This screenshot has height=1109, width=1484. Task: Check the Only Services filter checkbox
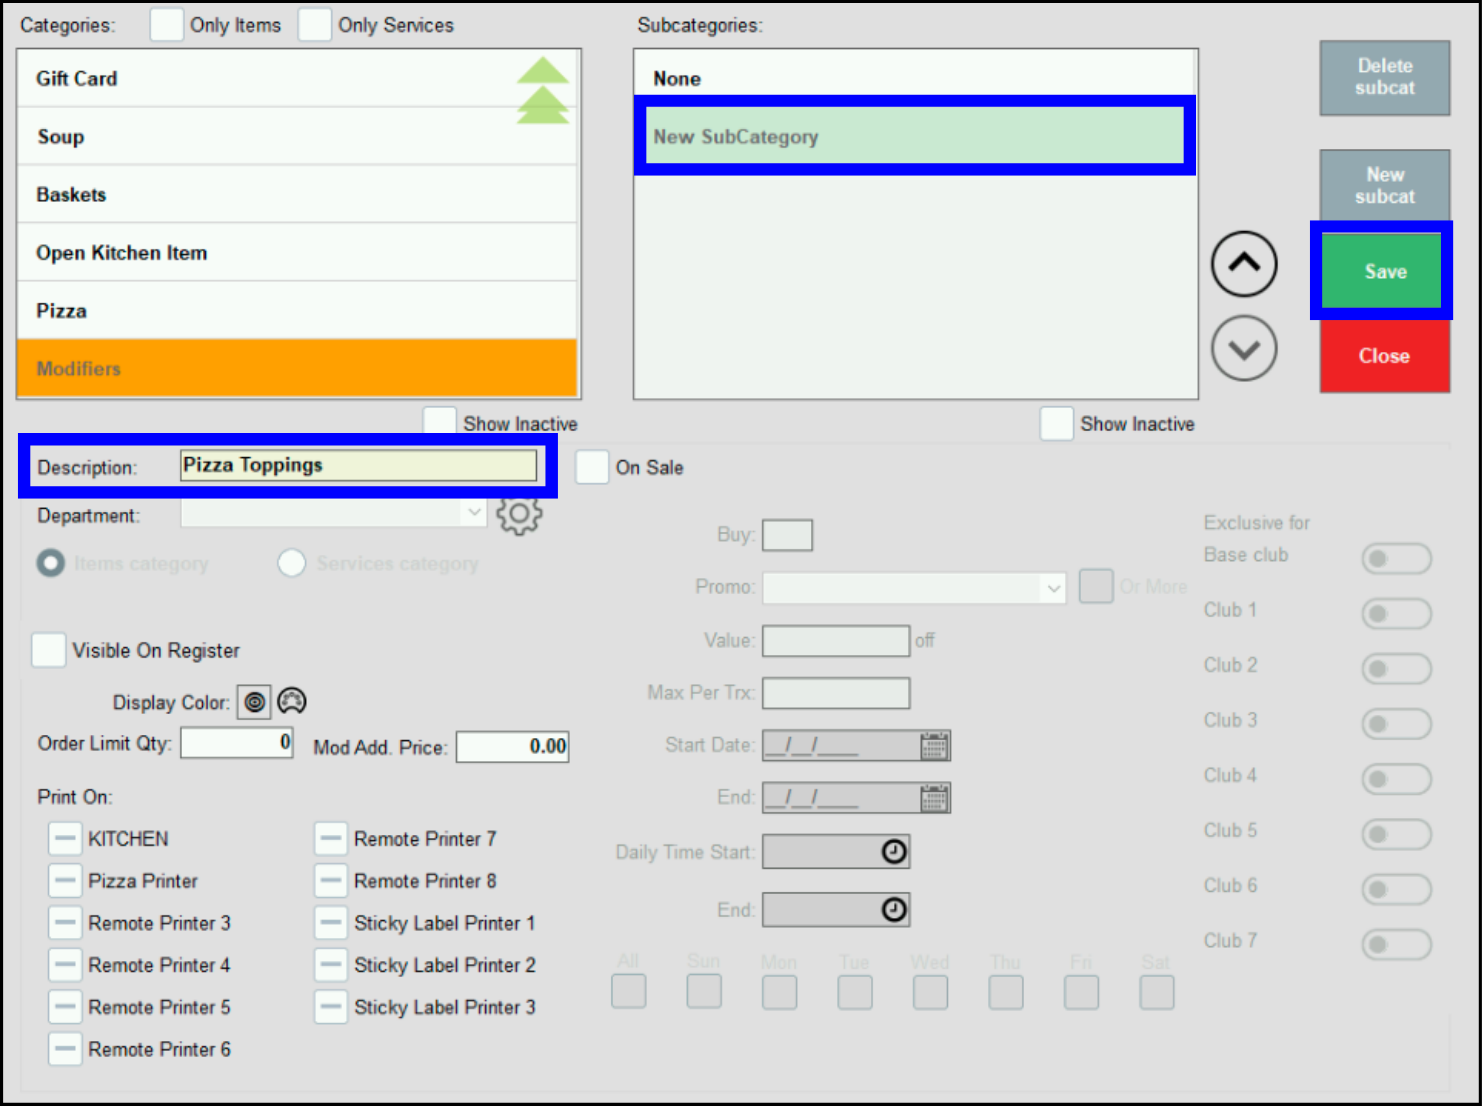tap(315, 25)
